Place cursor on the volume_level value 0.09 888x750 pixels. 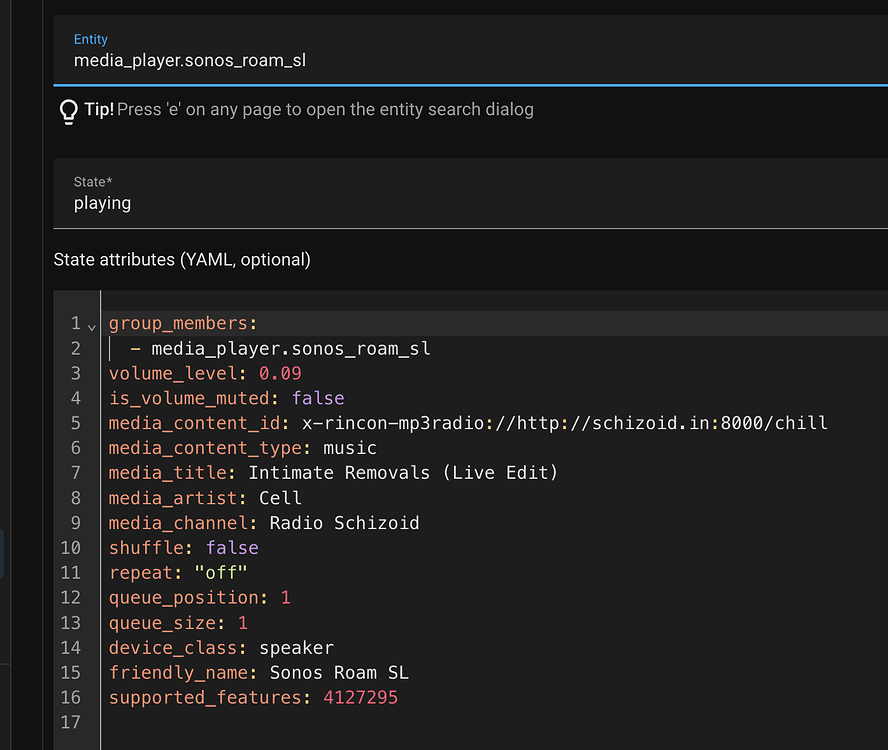tap(280, 373)
